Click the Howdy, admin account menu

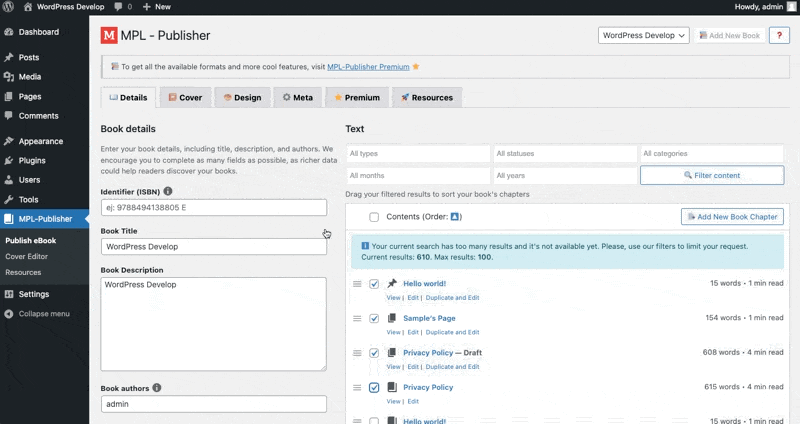click(764, 7)
